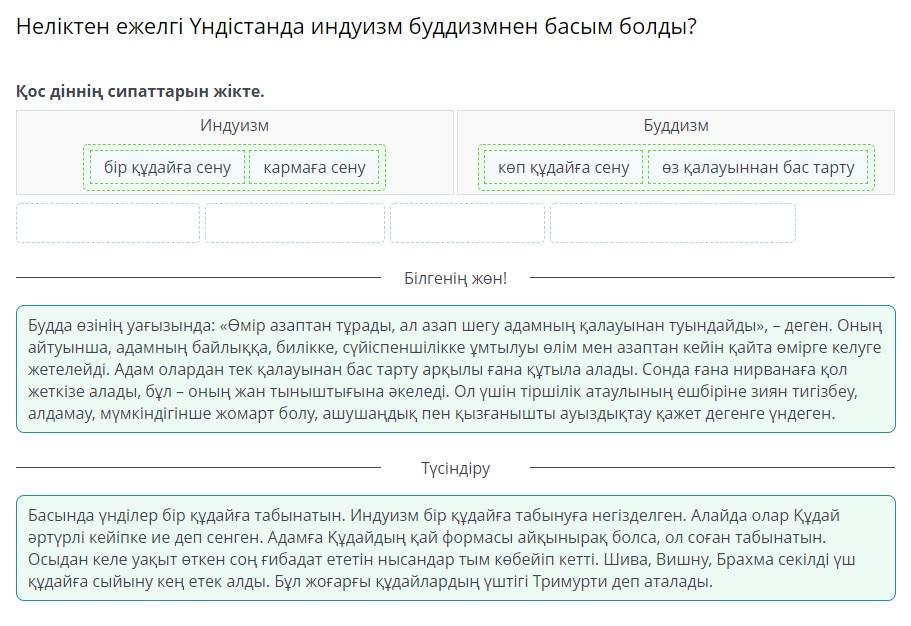
Task: Click the 'Индуизм' column heading
Action: click(234, 126)
